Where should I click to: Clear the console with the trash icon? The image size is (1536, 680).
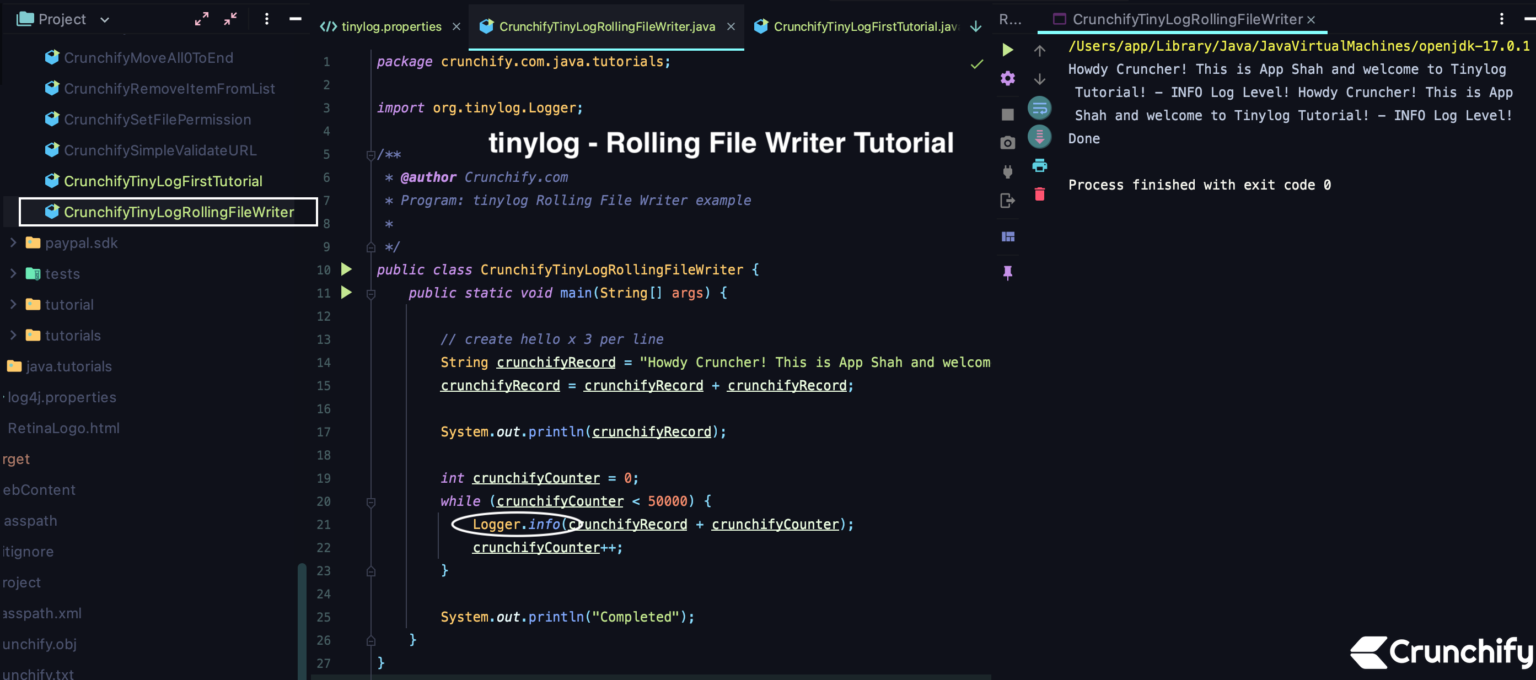[1040, 194]
